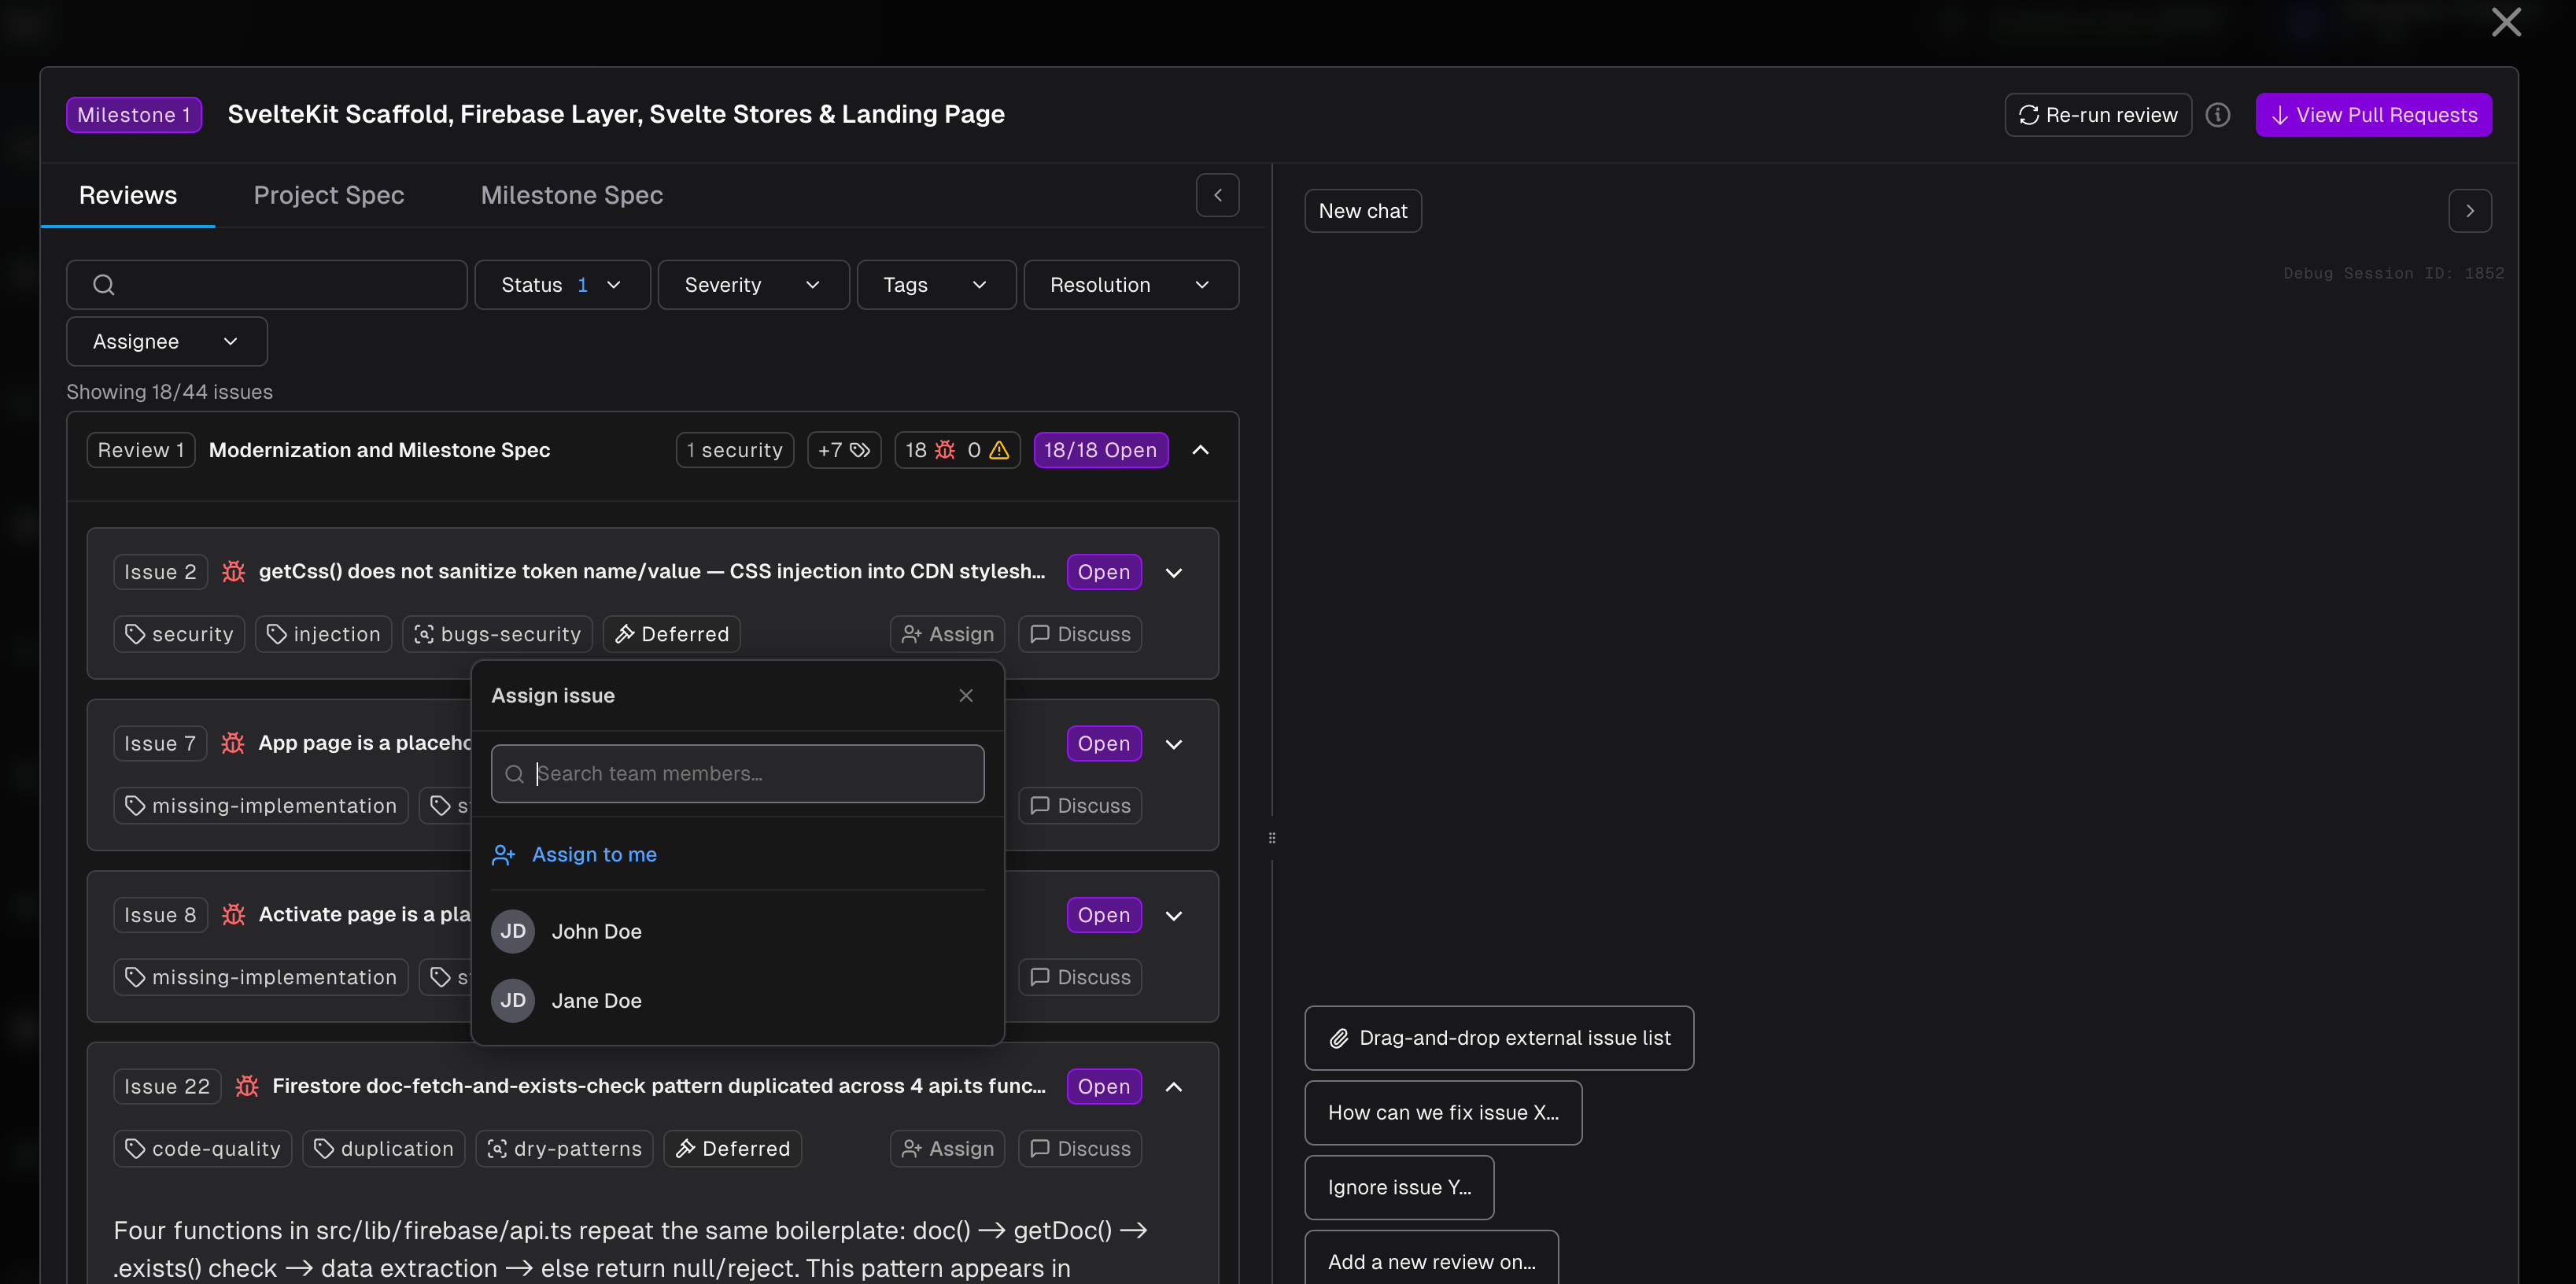Collapse Issue 22 details
Screen dimensions: 2576x1284
(1174, 1087)
